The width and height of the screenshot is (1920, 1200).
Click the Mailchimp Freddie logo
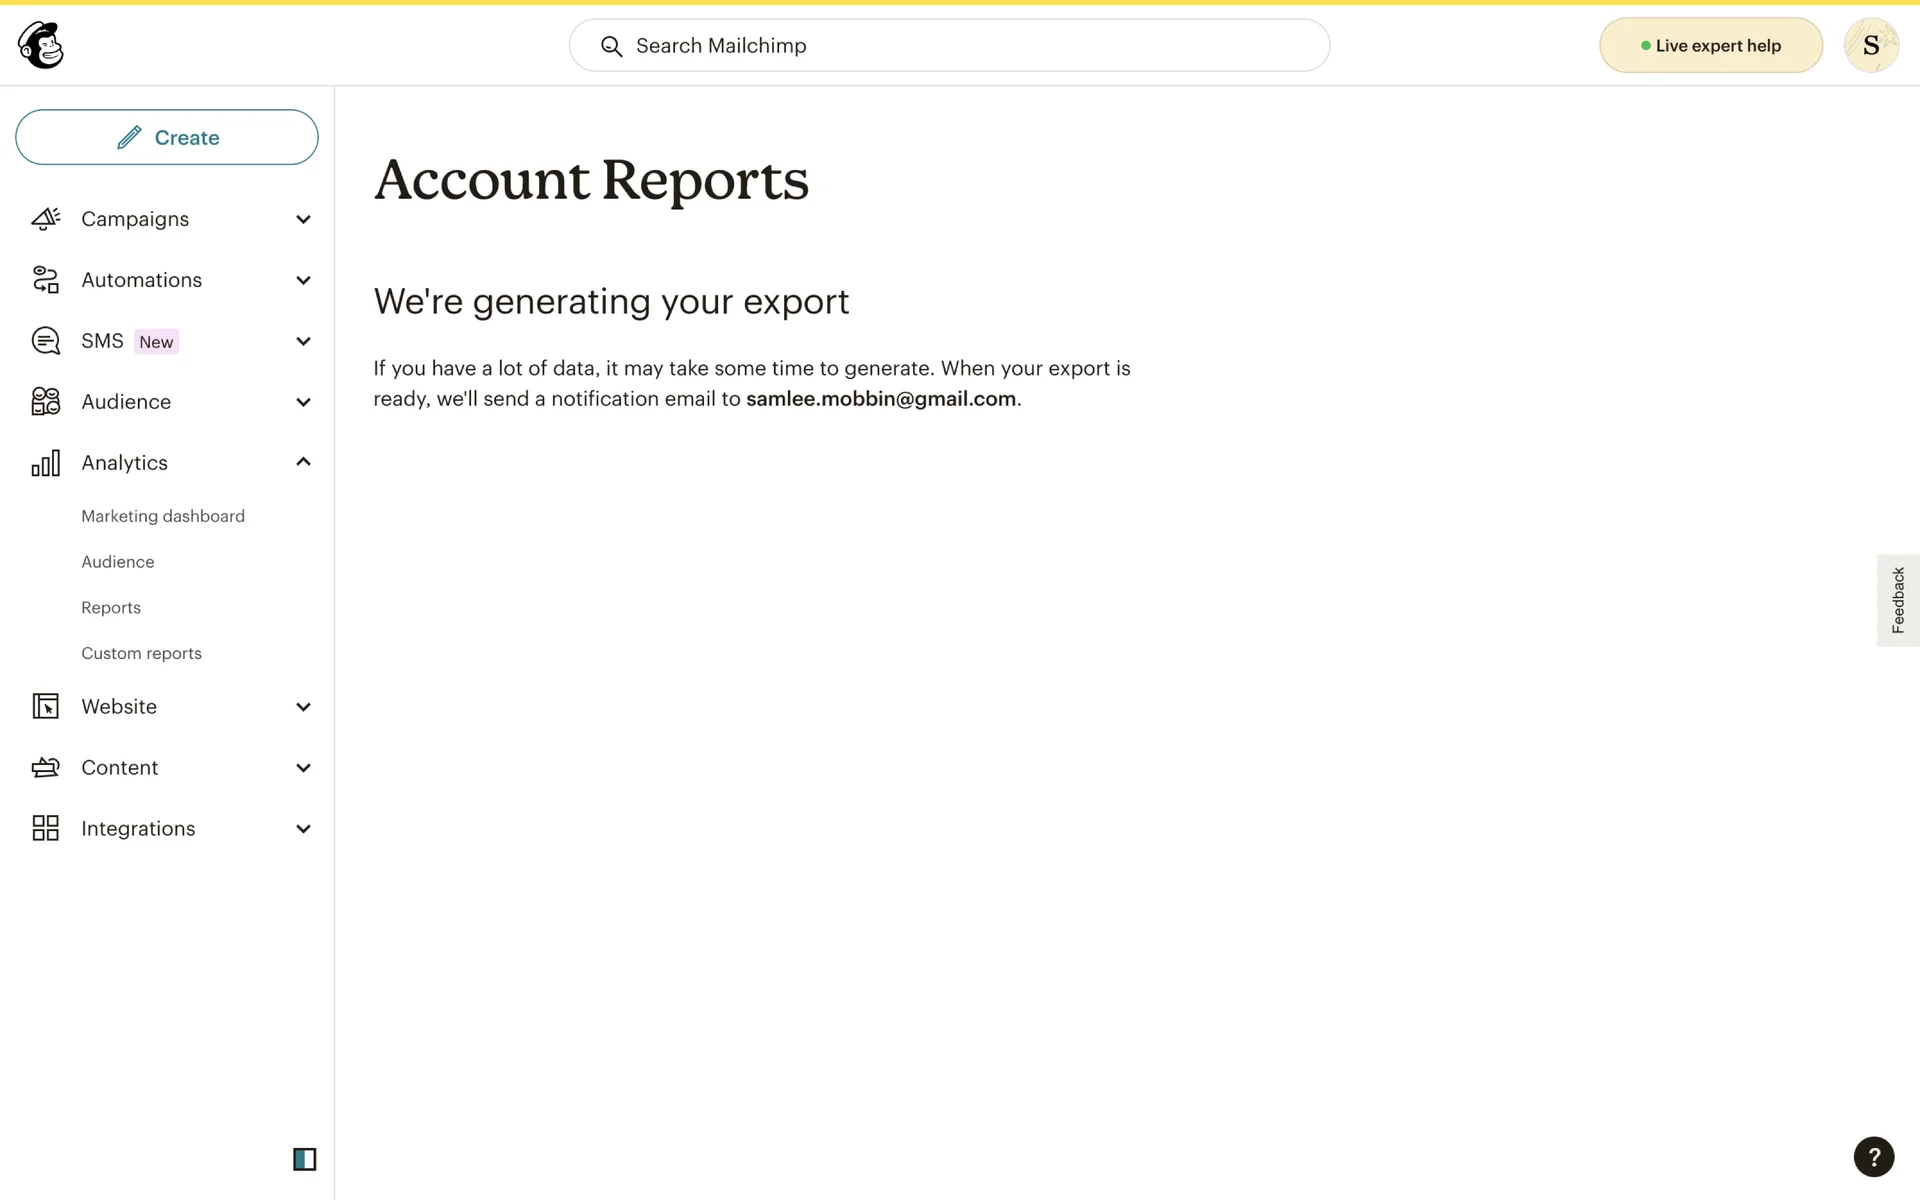coord(41,45)
